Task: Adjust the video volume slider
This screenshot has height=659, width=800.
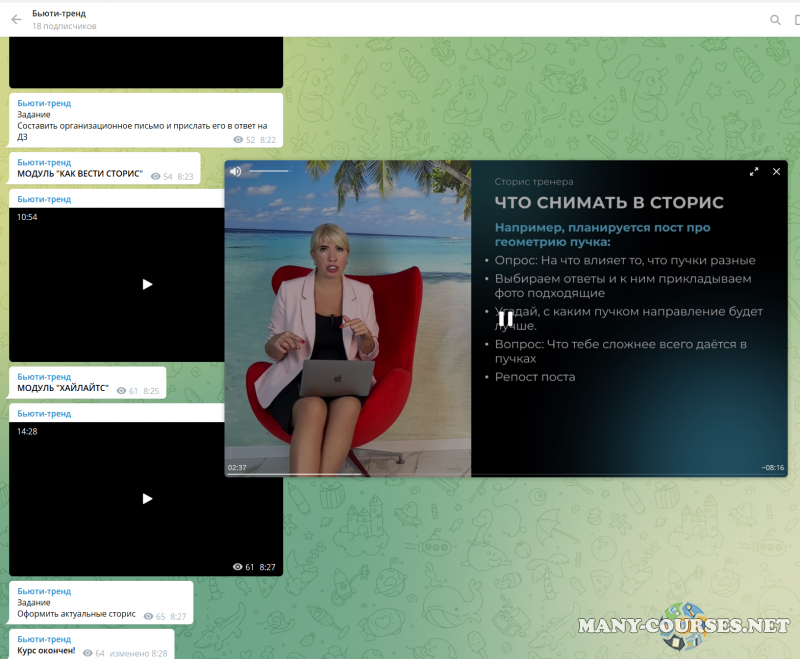Action: coord(268,171)
